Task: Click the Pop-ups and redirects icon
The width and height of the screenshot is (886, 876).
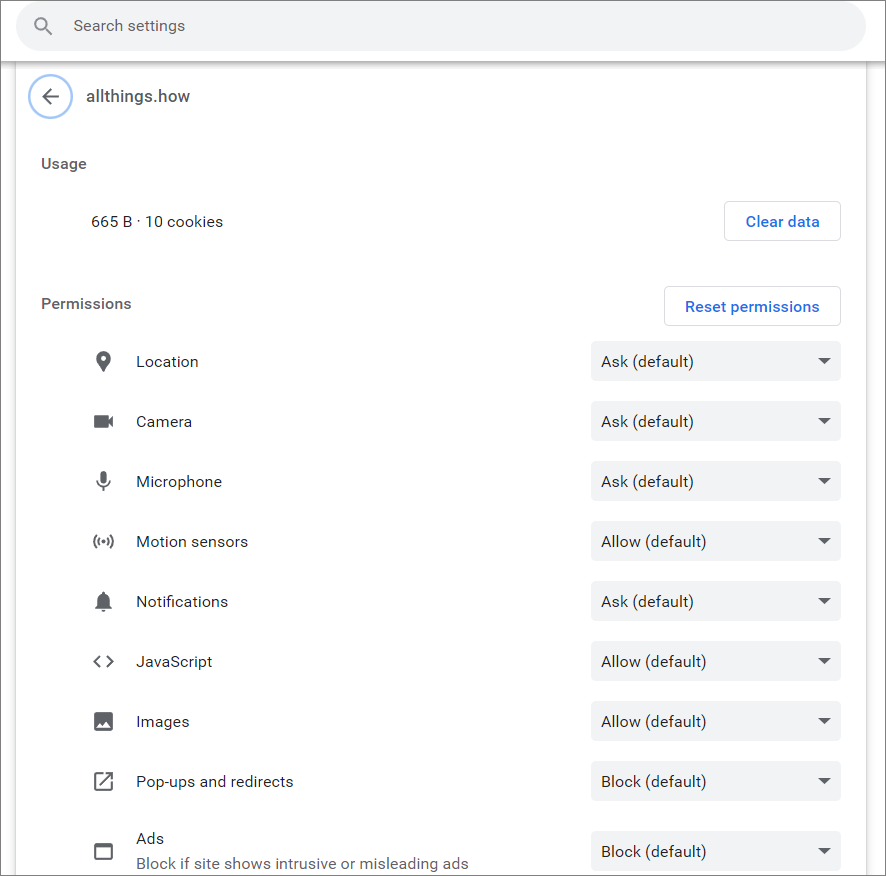Action: 103,782
